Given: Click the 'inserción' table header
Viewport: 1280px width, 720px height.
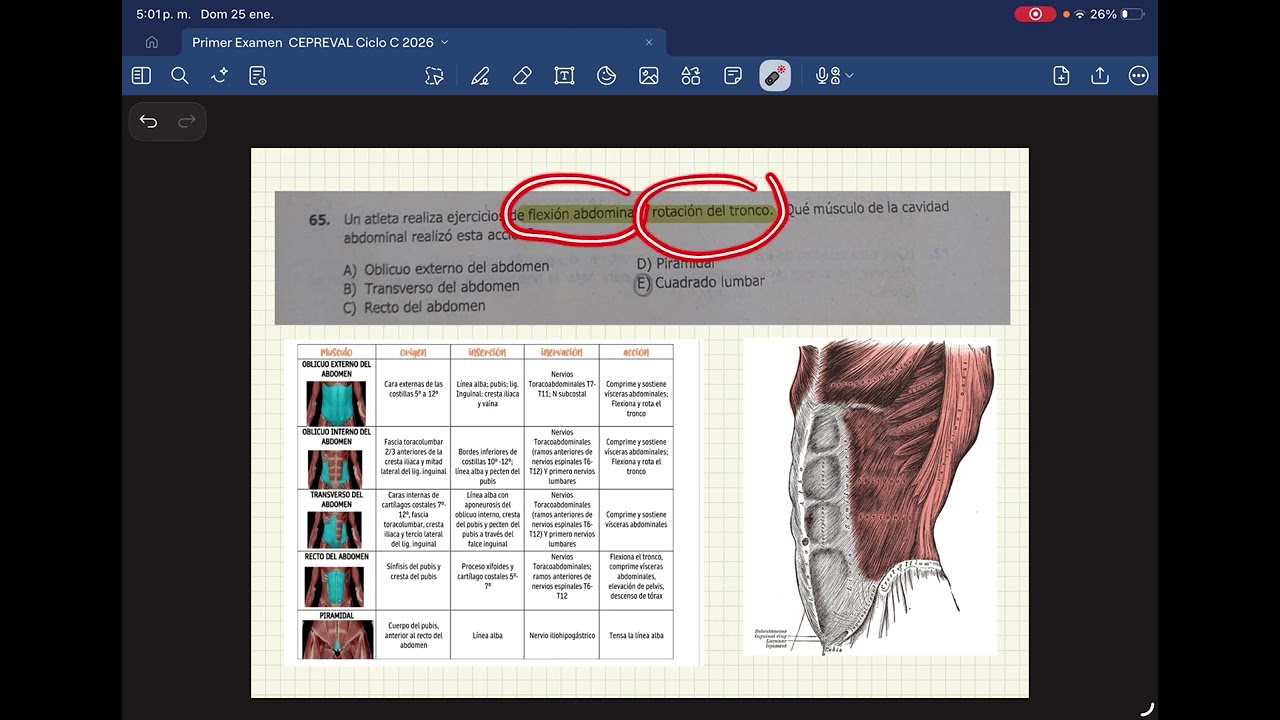Looking at the screenshot, I should tap(487, 352).
